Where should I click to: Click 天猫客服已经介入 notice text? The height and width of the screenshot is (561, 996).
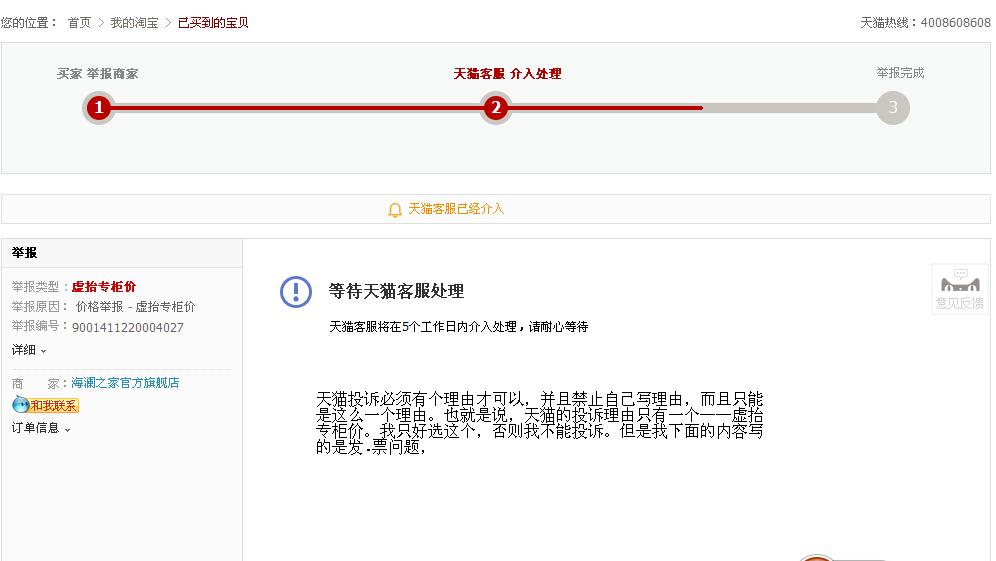click(x=456, y=209)
